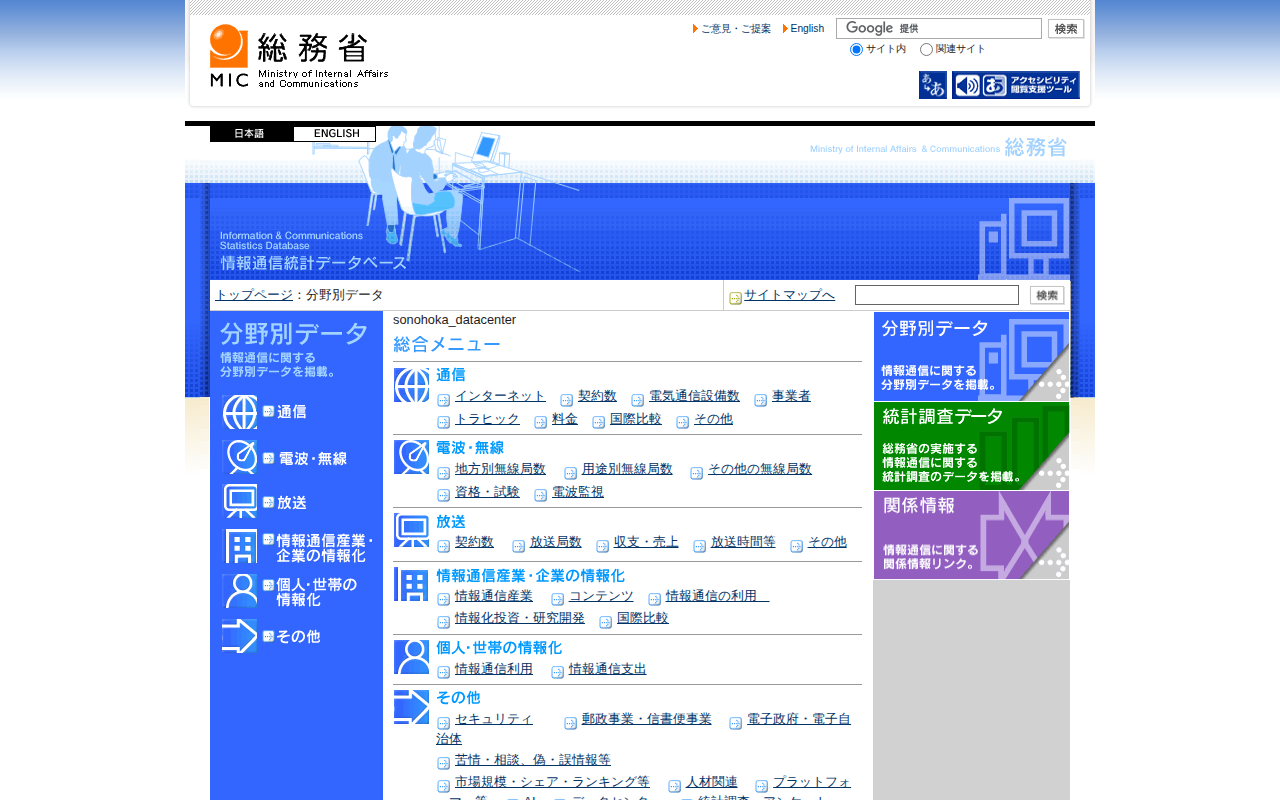Click the arrow icon for その他 in sidebar

[x=240, y=636]
